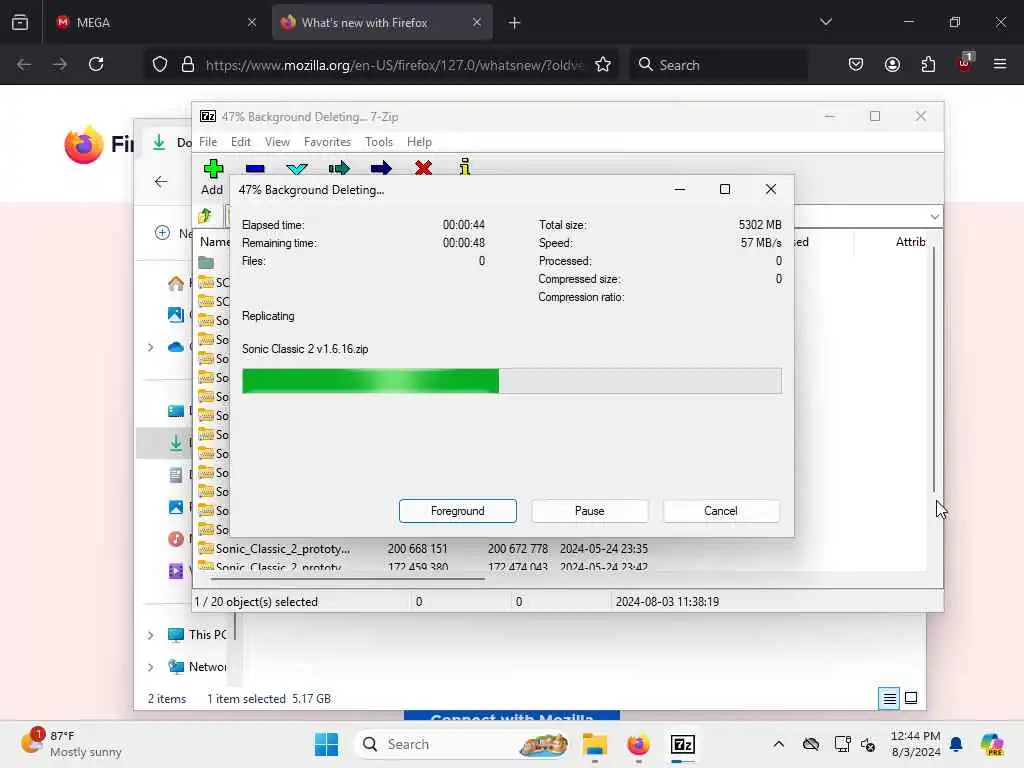This screenshot has width=1024, height=768.
Task: Click the tracking protection shield icon
Action: tap(160, 65)
